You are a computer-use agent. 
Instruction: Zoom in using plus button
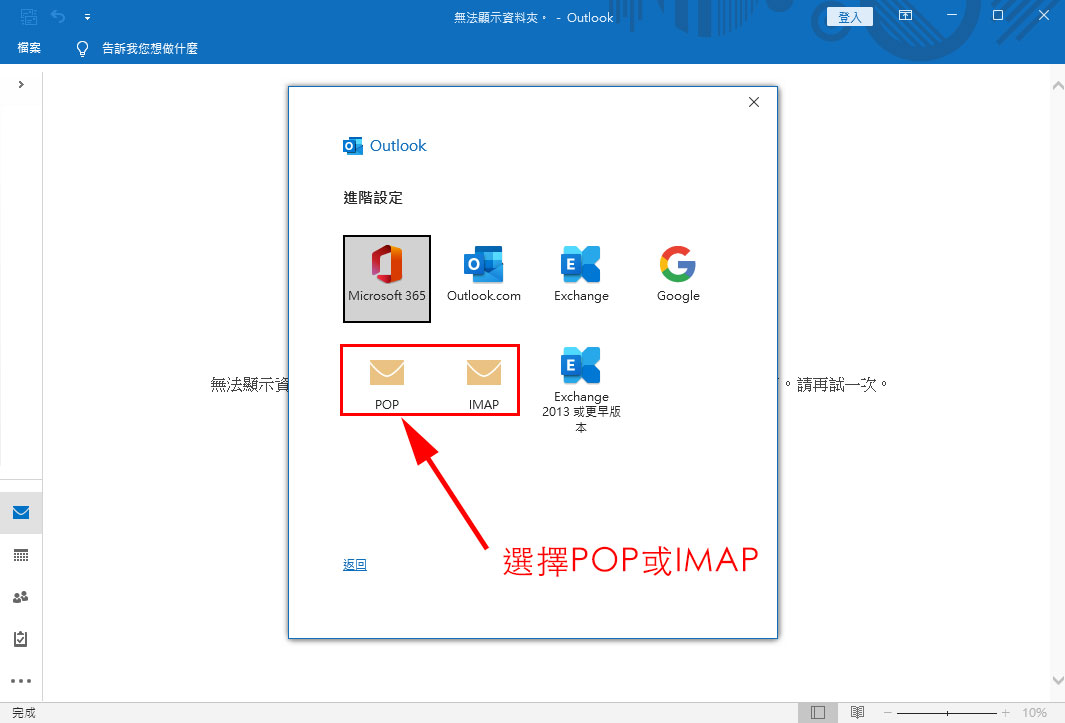1006,712
